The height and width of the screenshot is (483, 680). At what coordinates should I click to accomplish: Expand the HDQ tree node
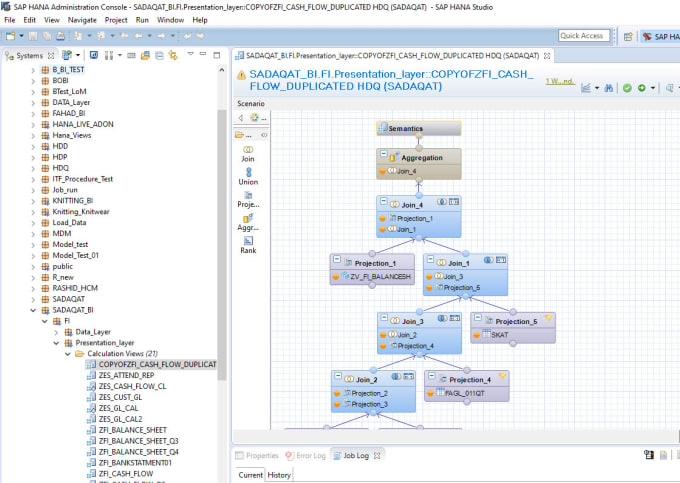point(33,168)
